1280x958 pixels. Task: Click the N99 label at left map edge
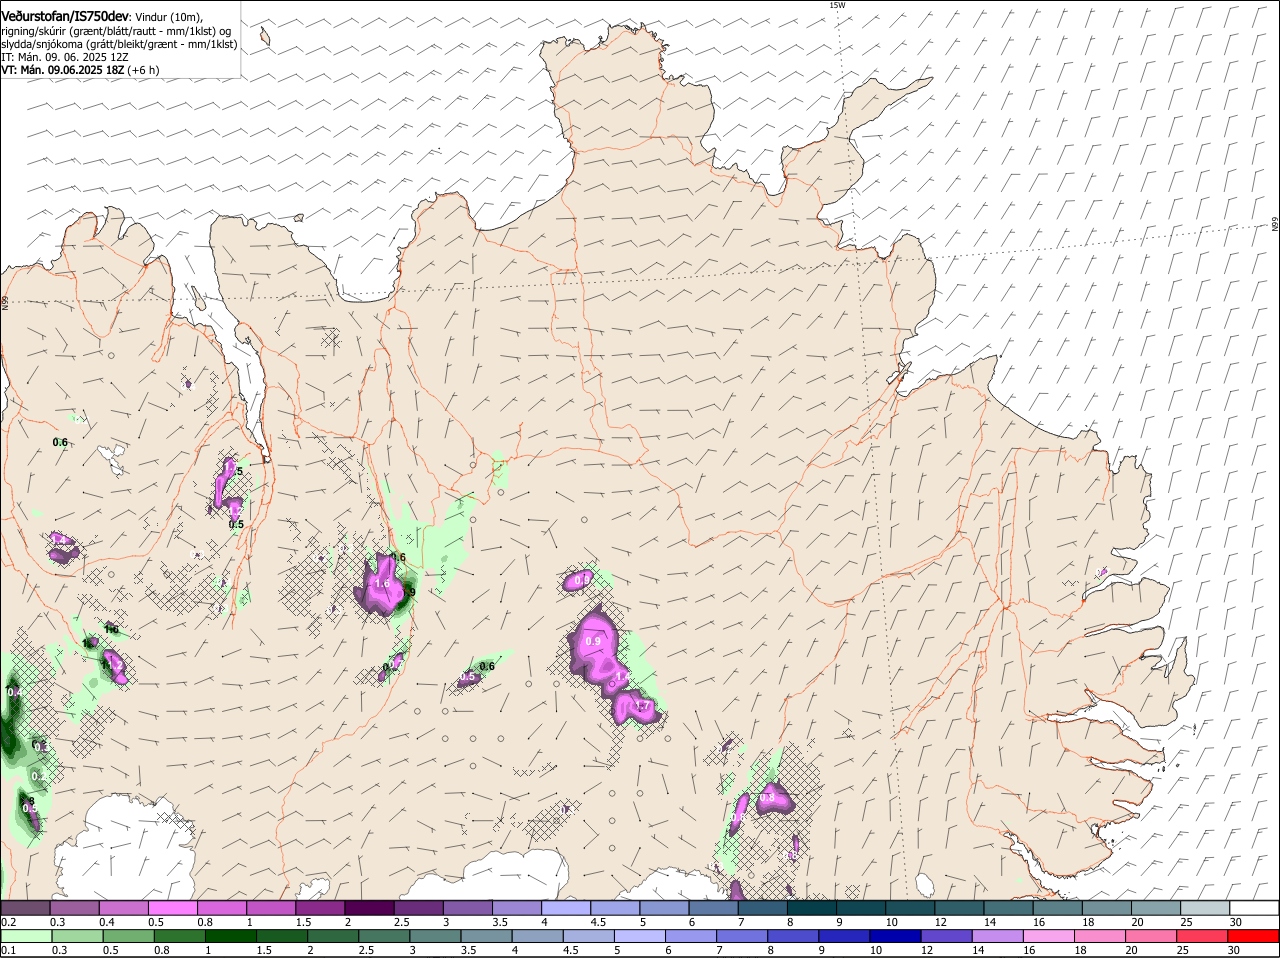tap(5, 302)
